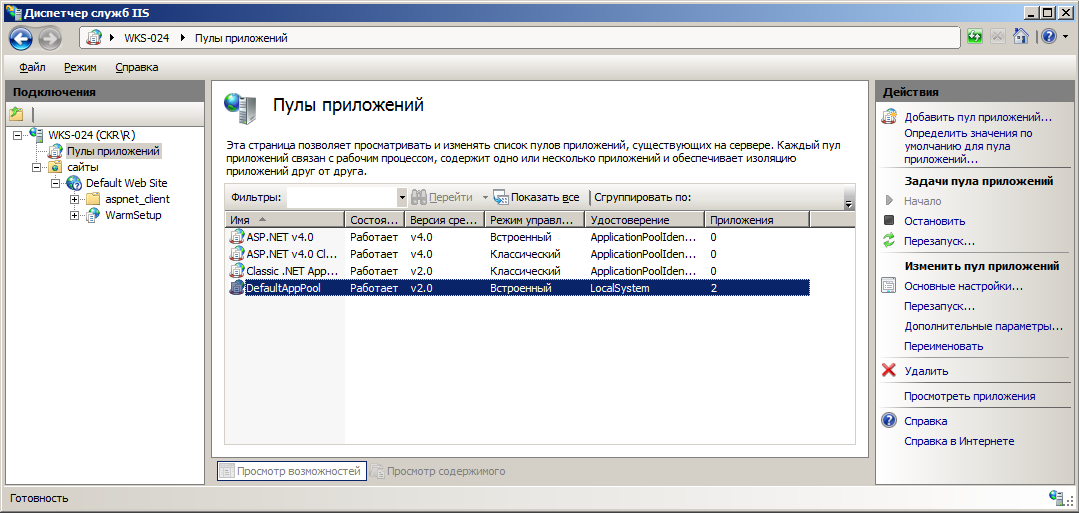
Task: Click the Основные настройки settings icon
Action: 888,286
